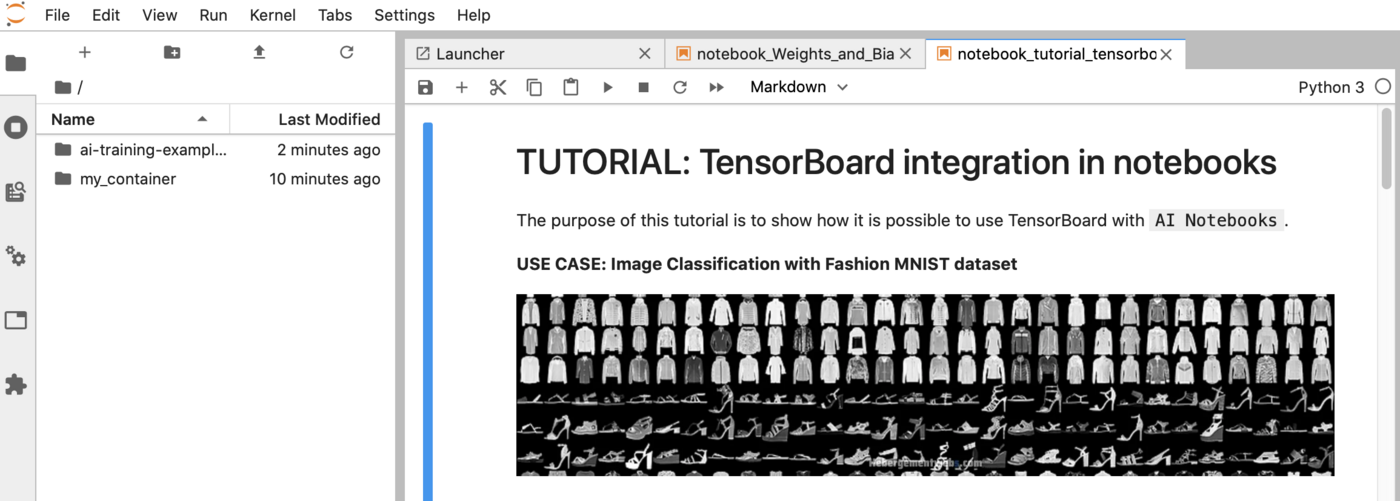Open the Kernel menu

[272, 15]
